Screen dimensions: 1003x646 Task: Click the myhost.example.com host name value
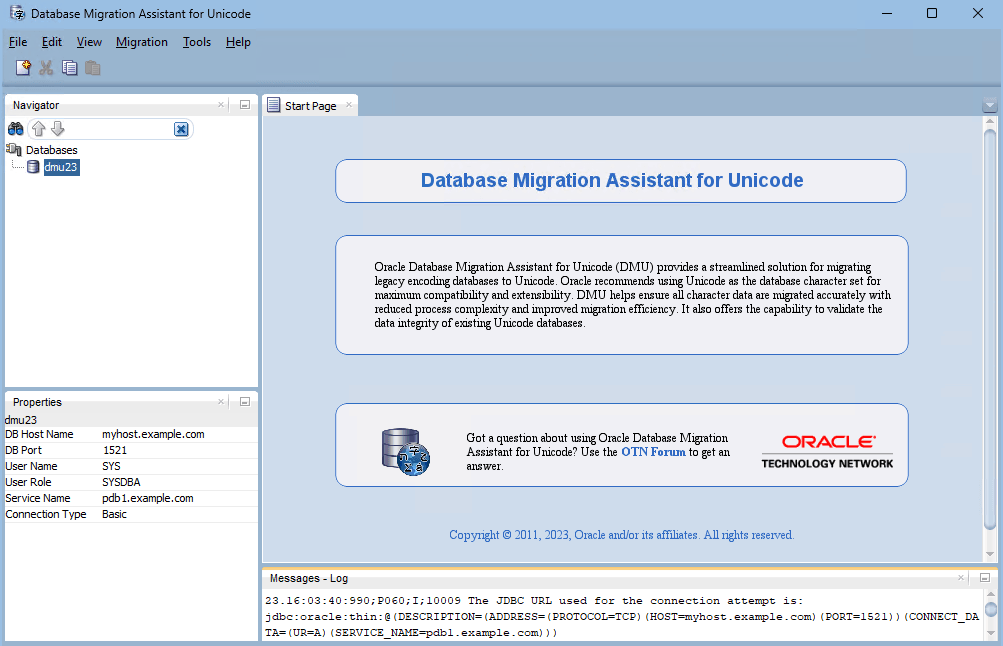click(154, 434)
